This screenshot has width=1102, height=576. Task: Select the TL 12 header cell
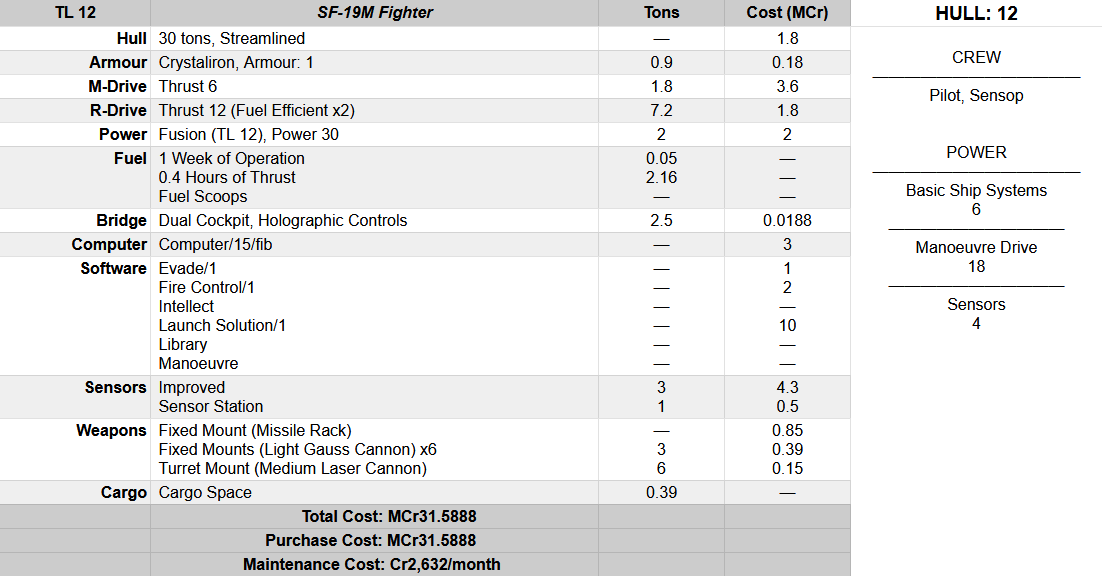click(x=75, y=13)
